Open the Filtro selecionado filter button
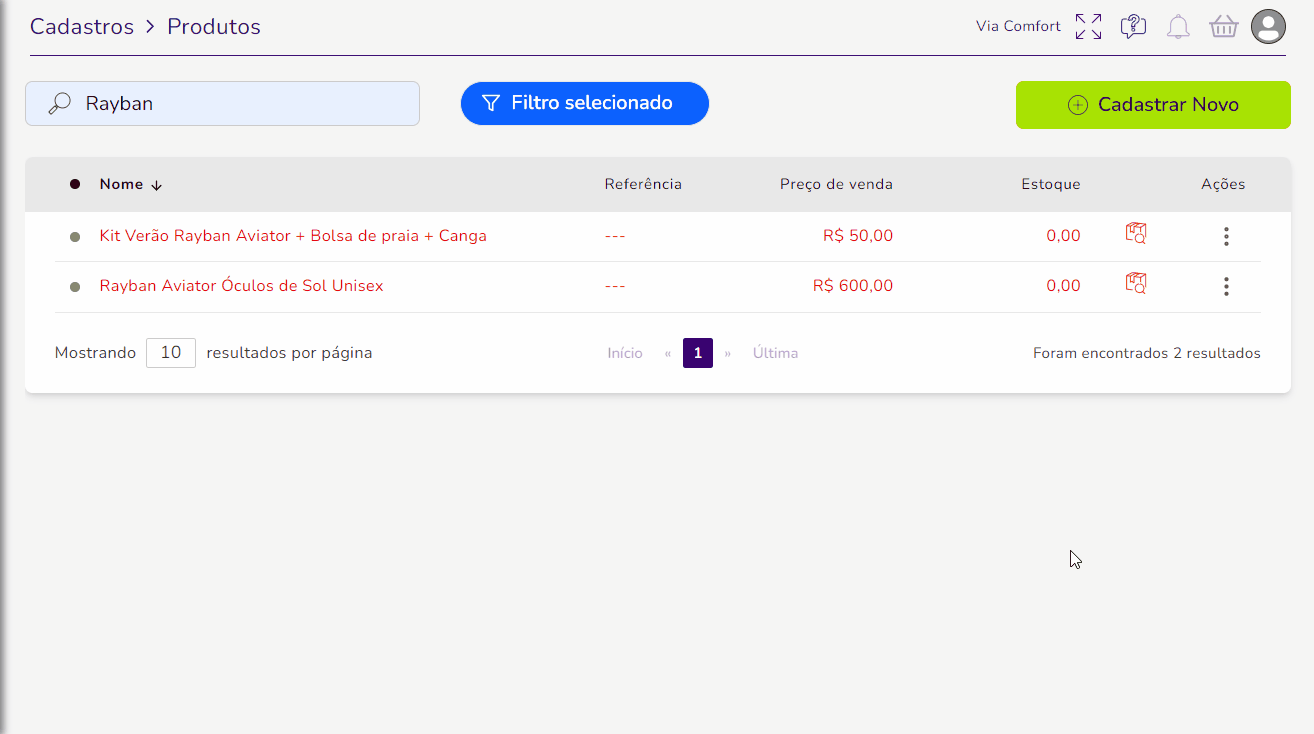 click(585, 103)
